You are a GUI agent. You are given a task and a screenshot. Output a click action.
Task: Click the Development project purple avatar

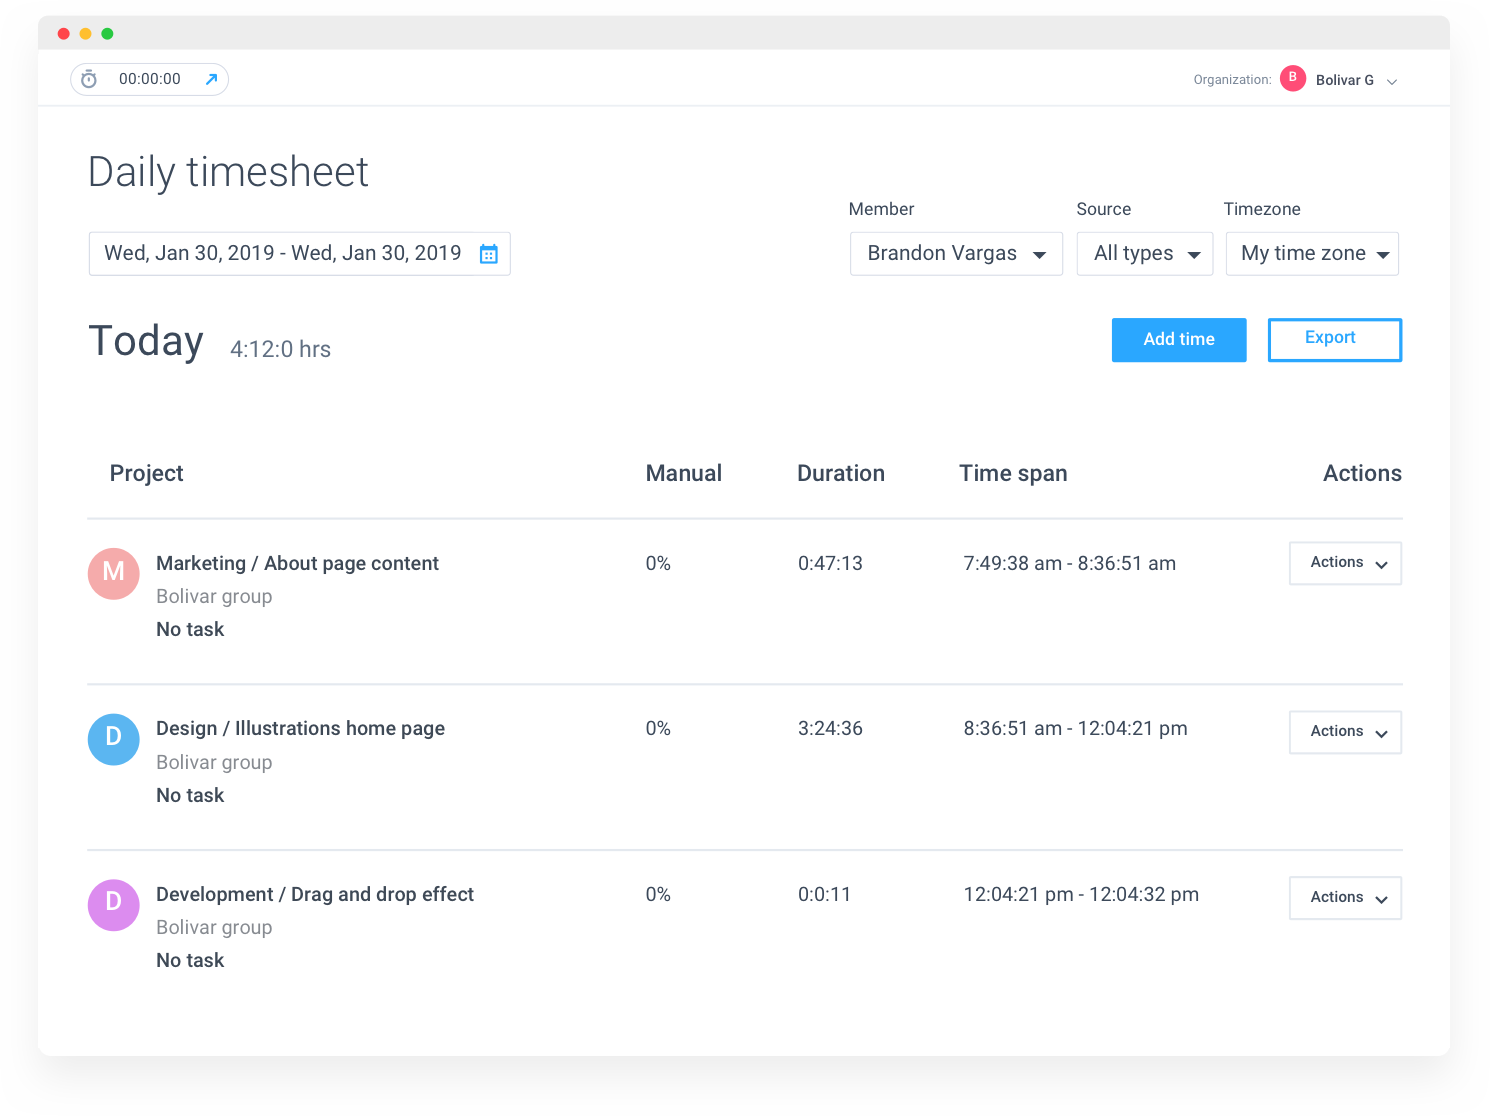[x=114, y=905]
